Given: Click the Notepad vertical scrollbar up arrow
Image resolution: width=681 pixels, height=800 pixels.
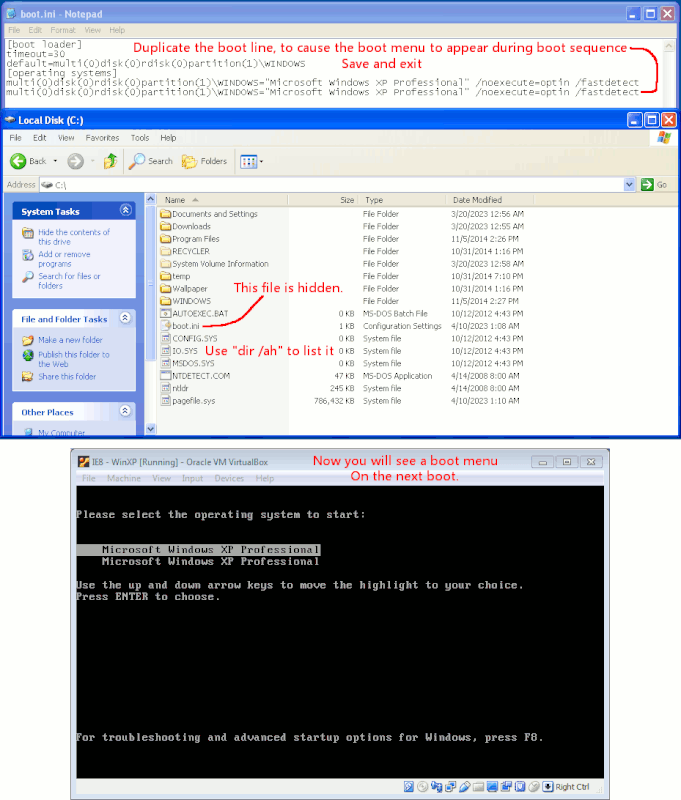Looking at the screenshot, I should [669, 46].
